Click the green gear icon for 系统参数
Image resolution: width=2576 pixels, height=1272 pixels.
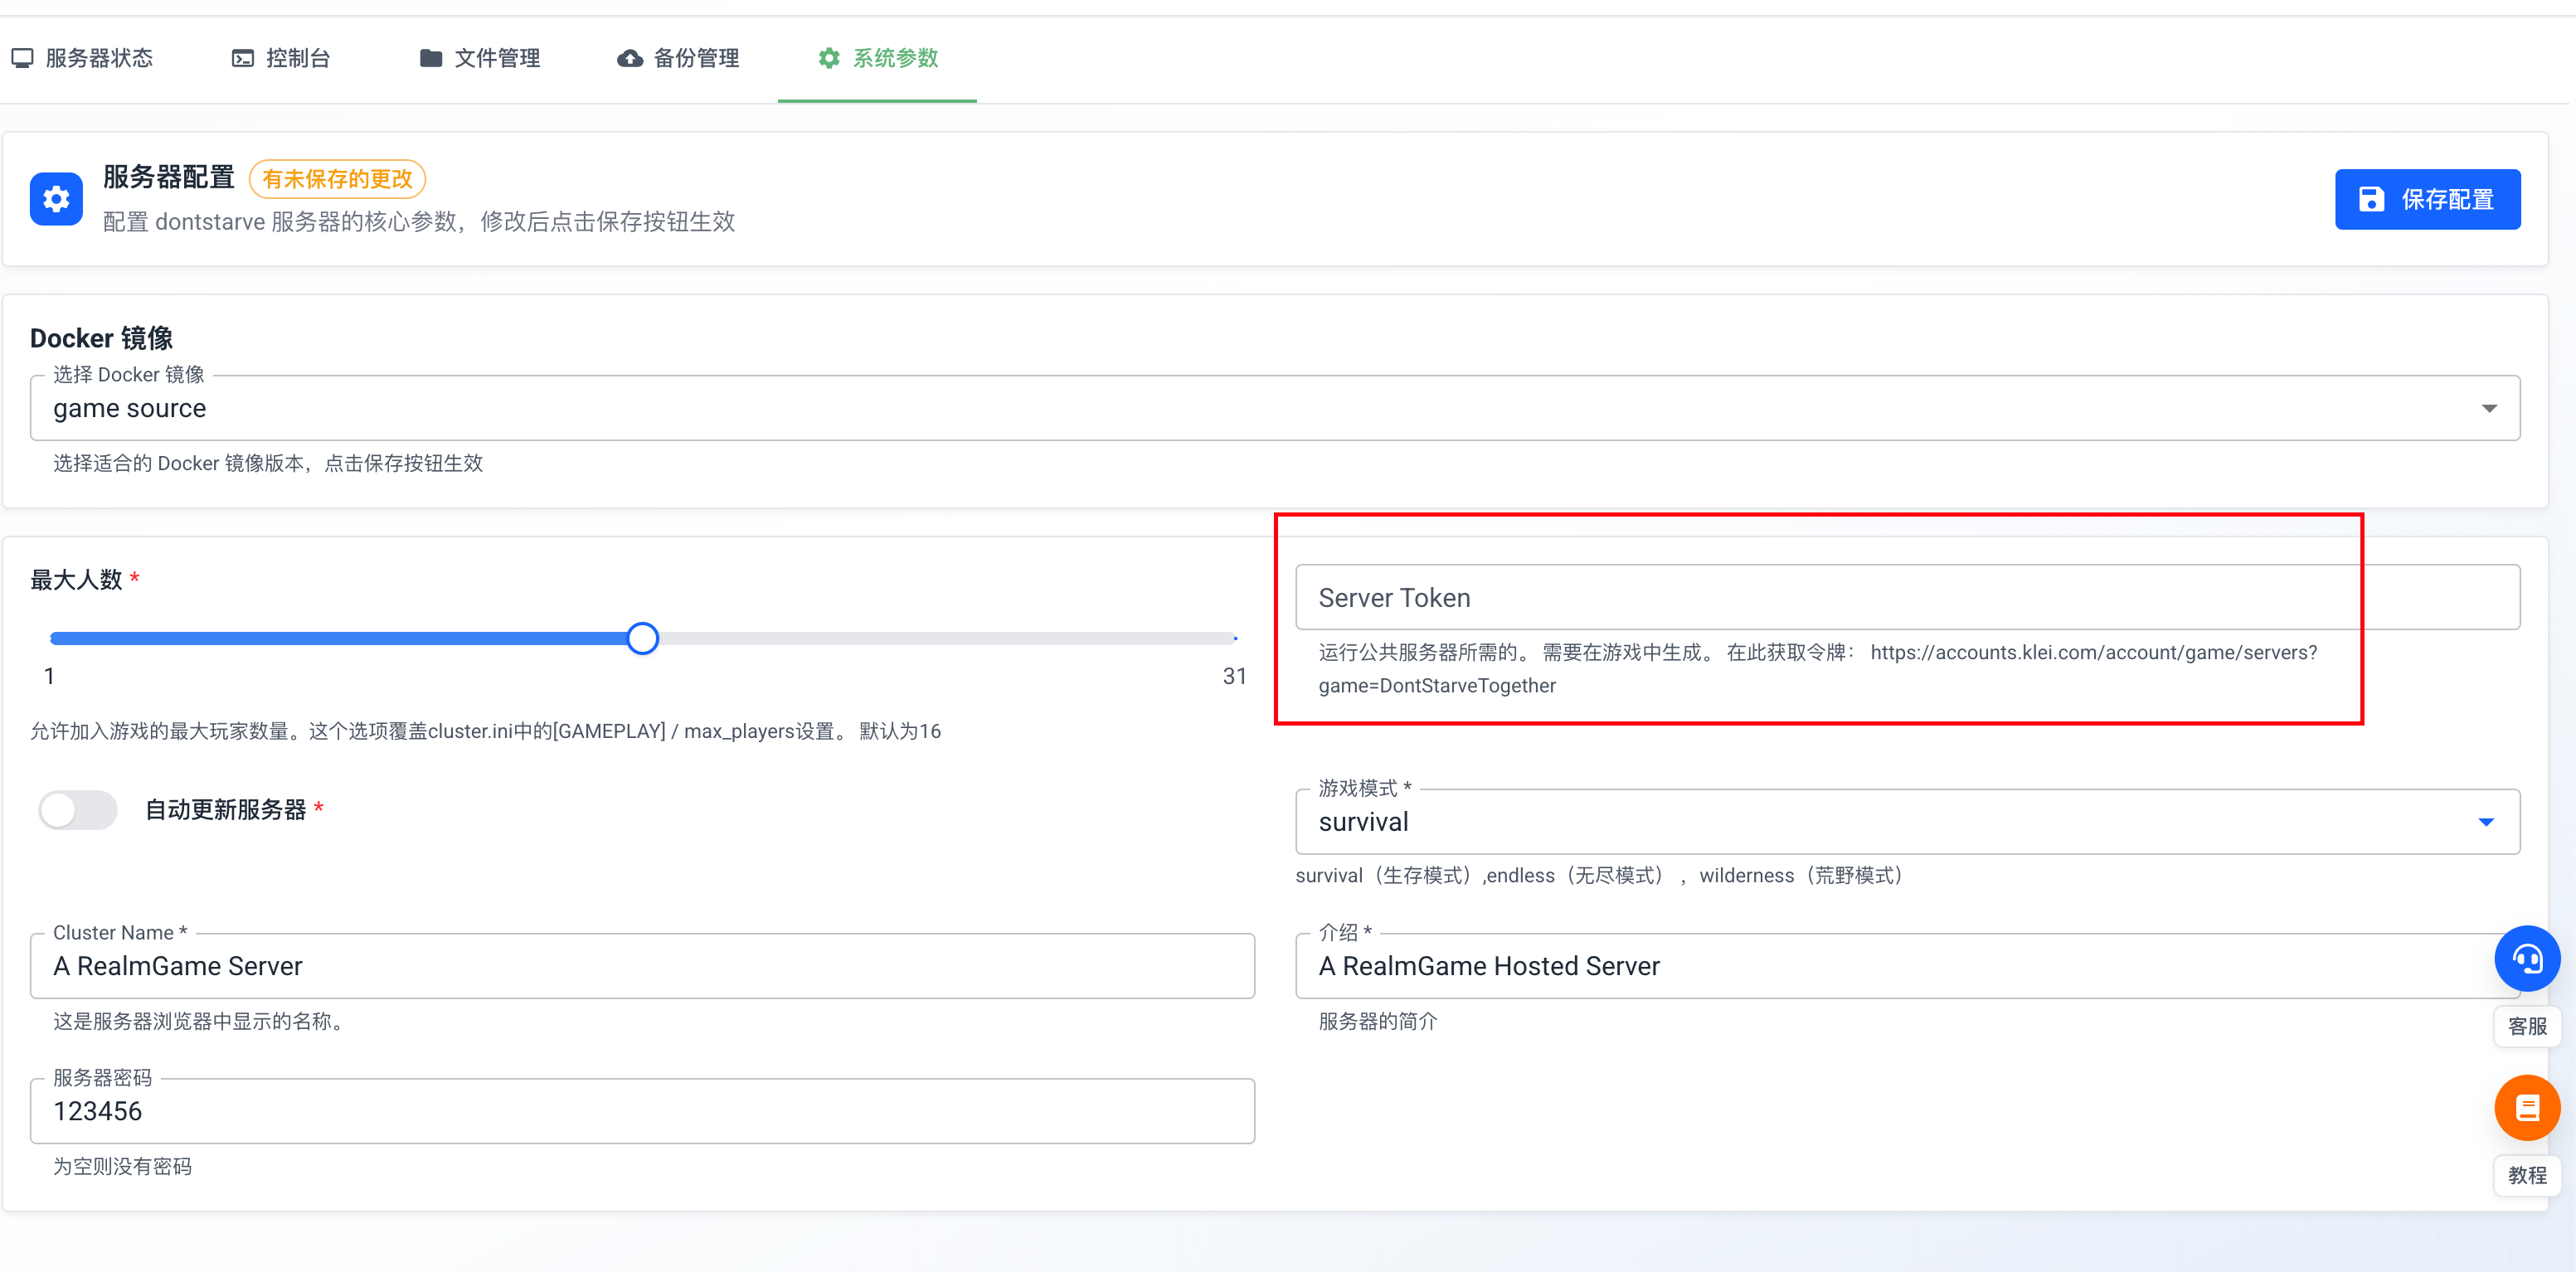tap(829, 58)
